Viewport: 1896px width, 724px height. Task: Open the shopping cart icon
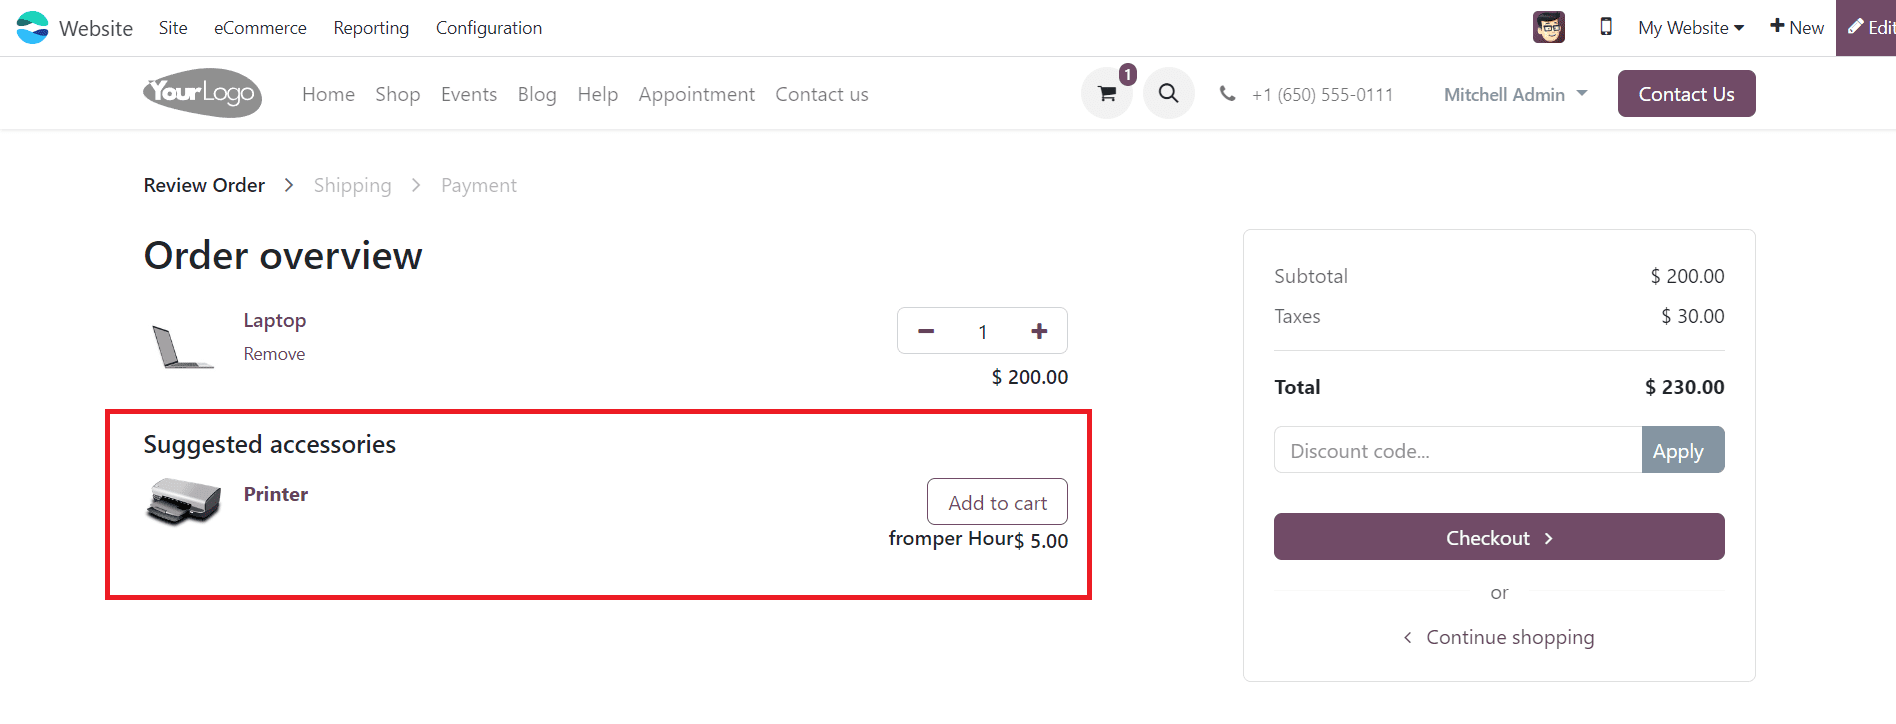1107,94
